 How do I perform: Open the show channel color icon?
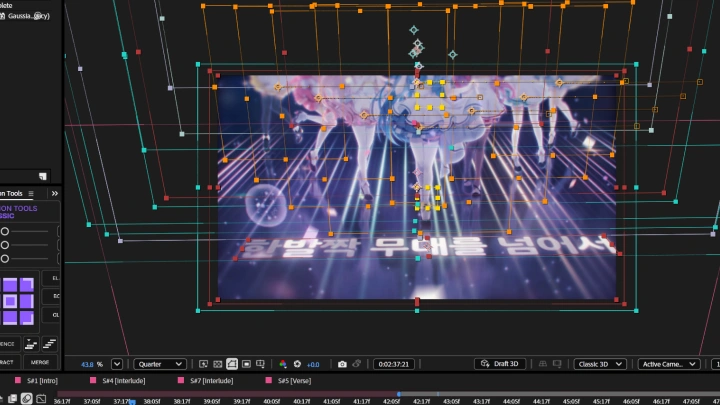[283, 364]
